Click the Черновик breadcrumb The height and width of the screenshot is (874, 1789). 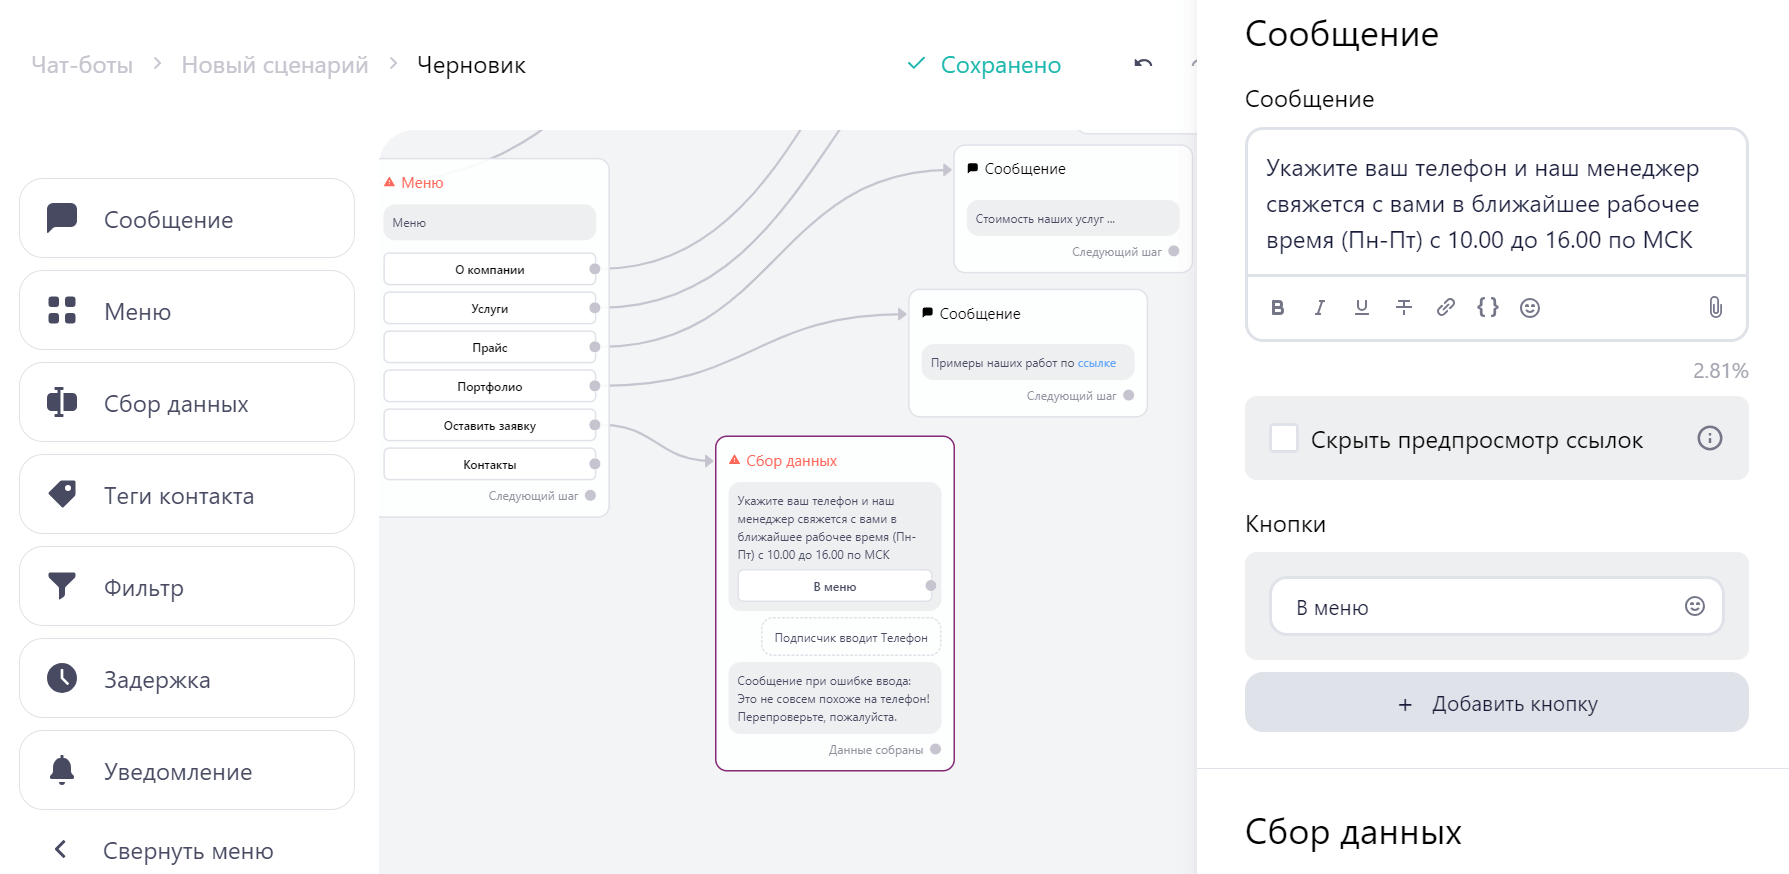pyautogui.click(x=471, y=65)
